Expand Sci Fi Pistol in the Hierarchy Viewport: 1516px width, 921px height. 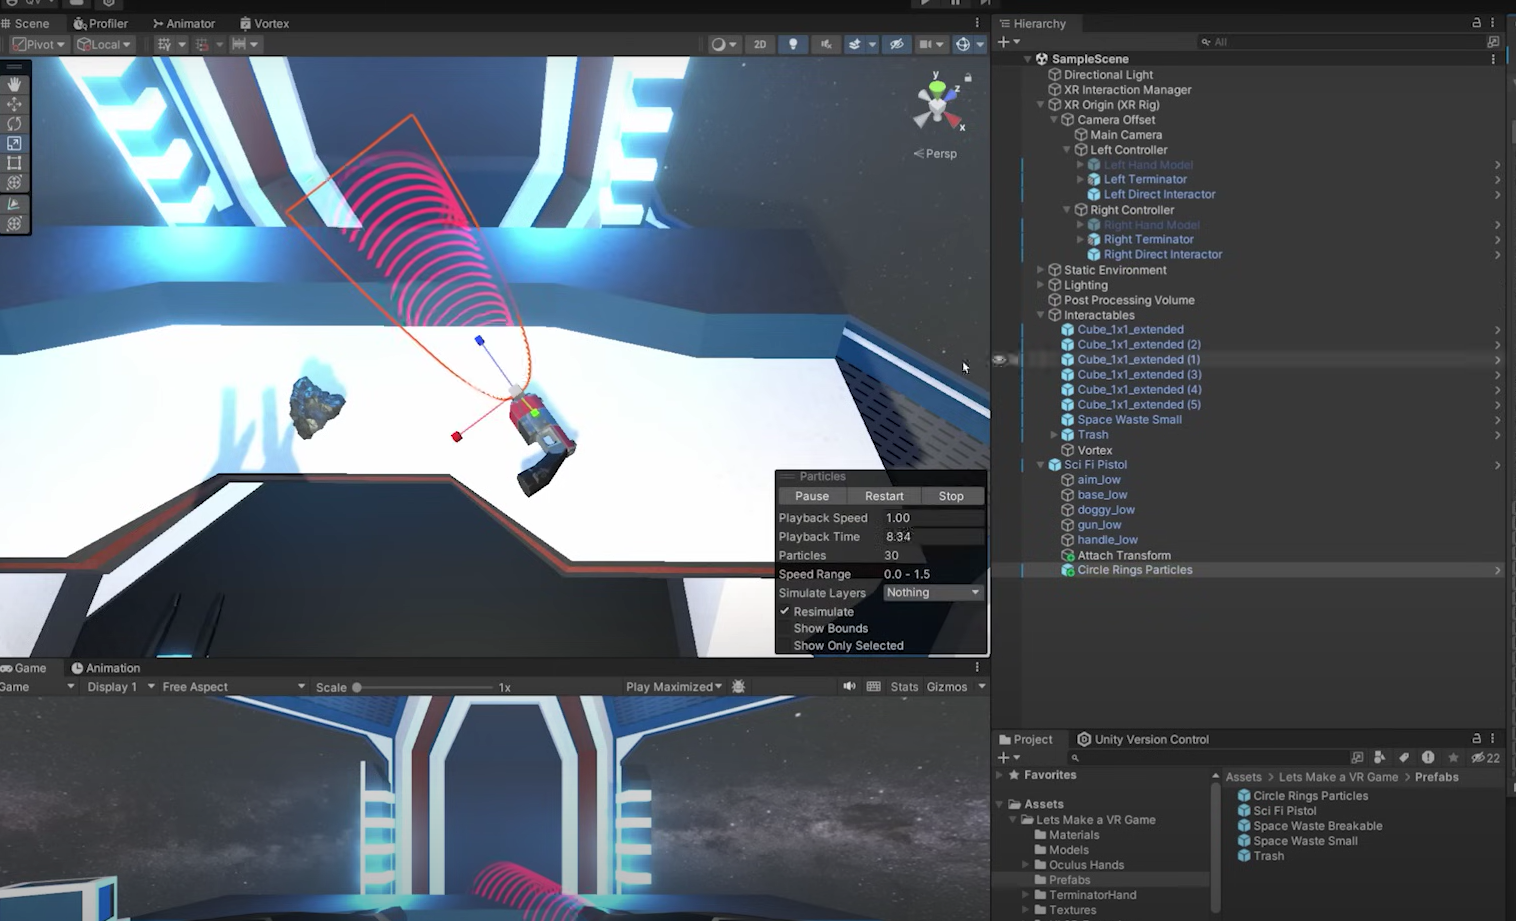[1040, 464]
